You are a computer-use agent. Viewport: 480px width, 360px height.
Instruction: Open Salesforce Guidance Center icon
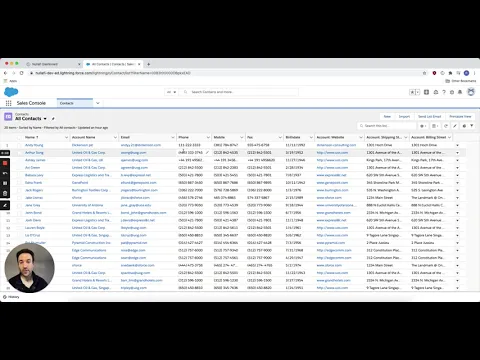click(x=436, y=92)
